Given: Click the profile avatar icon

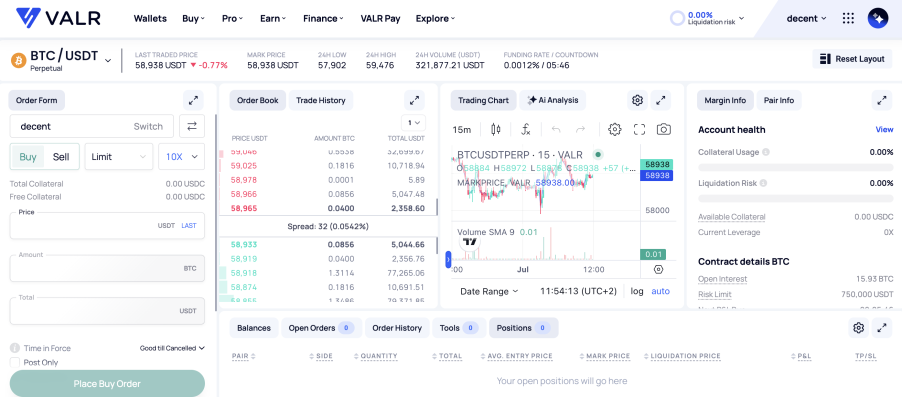Looking at the screenshot, I should [878, 18].
